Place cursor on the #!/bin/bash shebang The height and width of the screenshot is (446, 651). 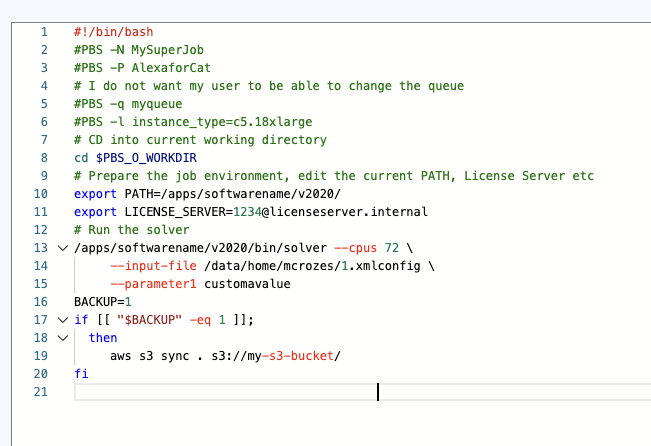click(x=113, y=32)
